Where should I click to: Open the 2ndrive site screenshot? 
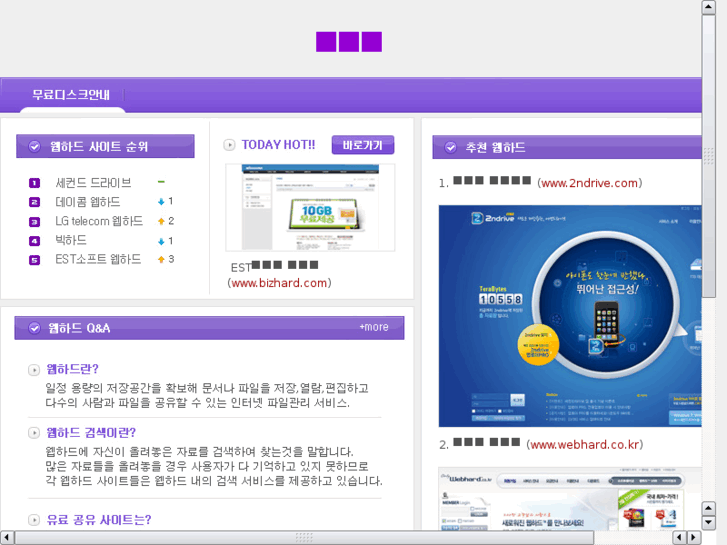pyautogui.click(x=570, y=316)
